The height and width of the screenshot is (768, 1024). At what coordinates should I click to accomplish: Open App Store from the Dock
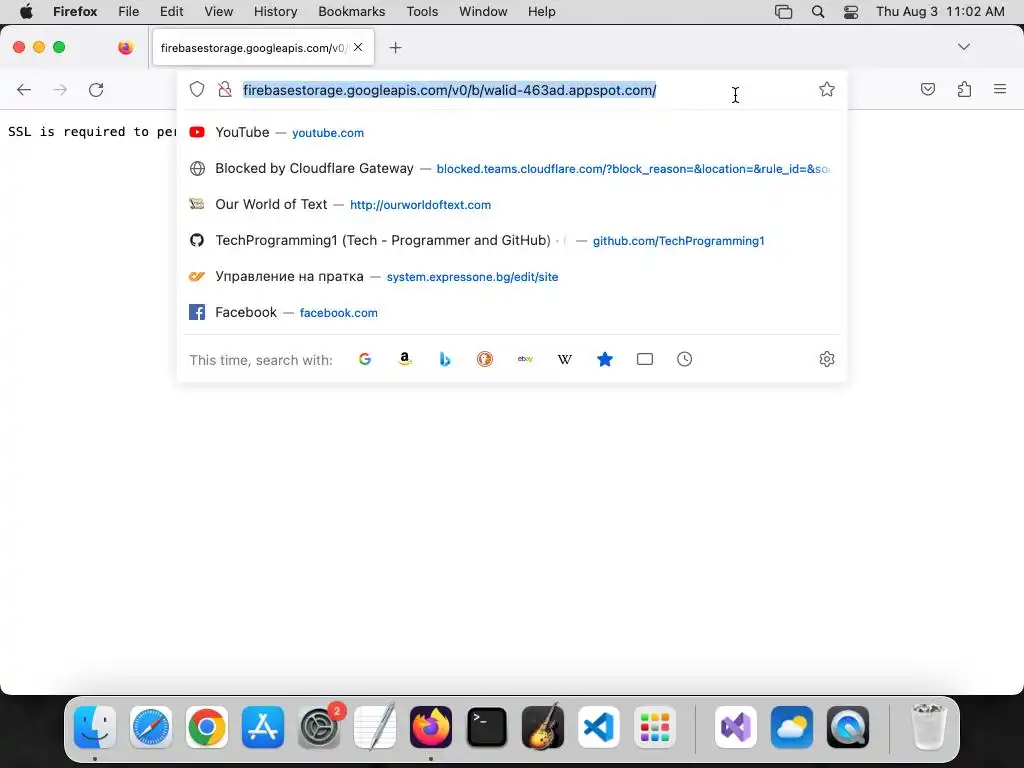[263, 727]
